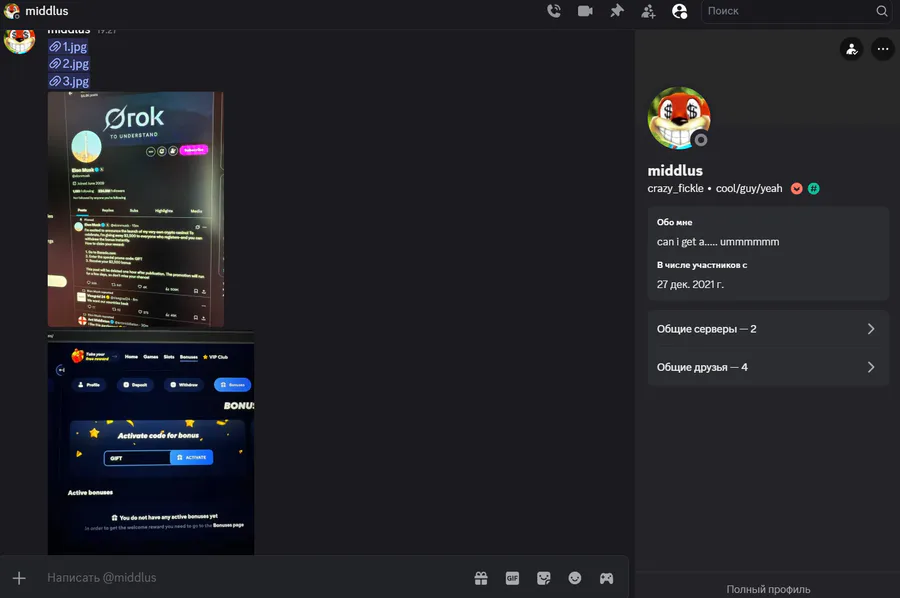900x598 pixels.
Task: Start a voice call with middlus
Action: (554, 11)
